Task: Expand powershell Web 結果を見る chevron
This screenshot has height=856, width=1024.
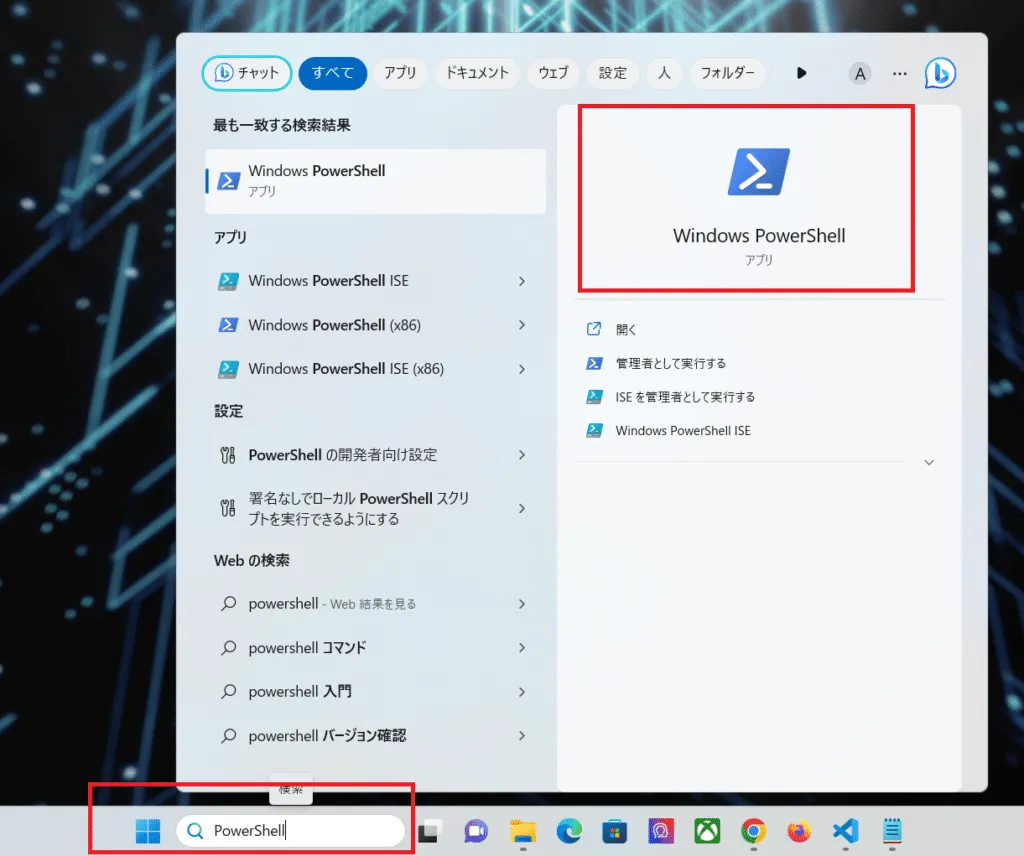Action: [x=522, y=605]
